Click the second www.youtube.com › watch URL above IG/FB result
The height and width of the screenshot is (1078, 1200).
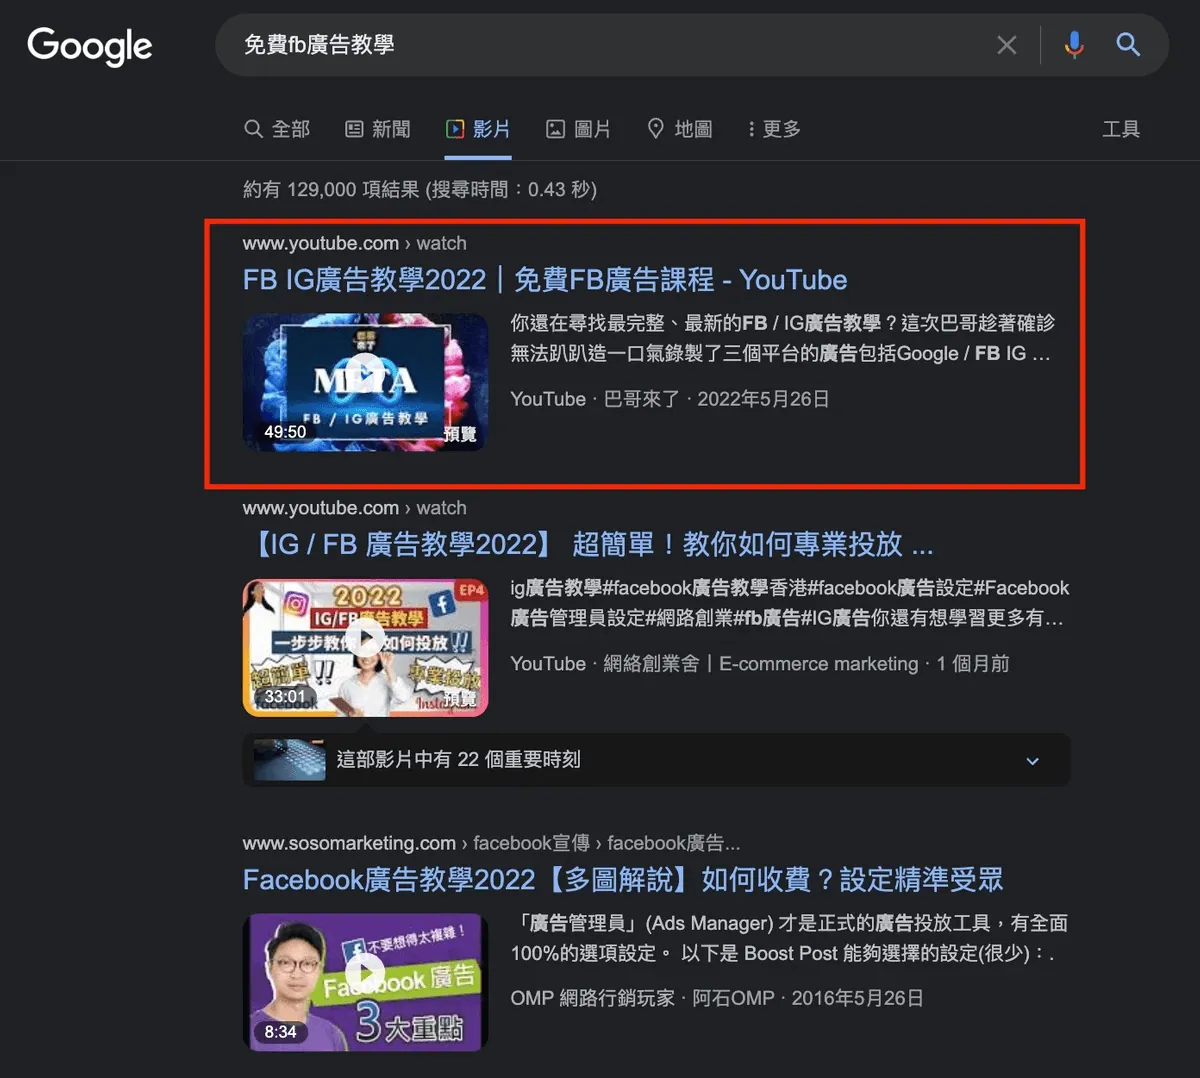pyautogui.click(x=354, y=508)
